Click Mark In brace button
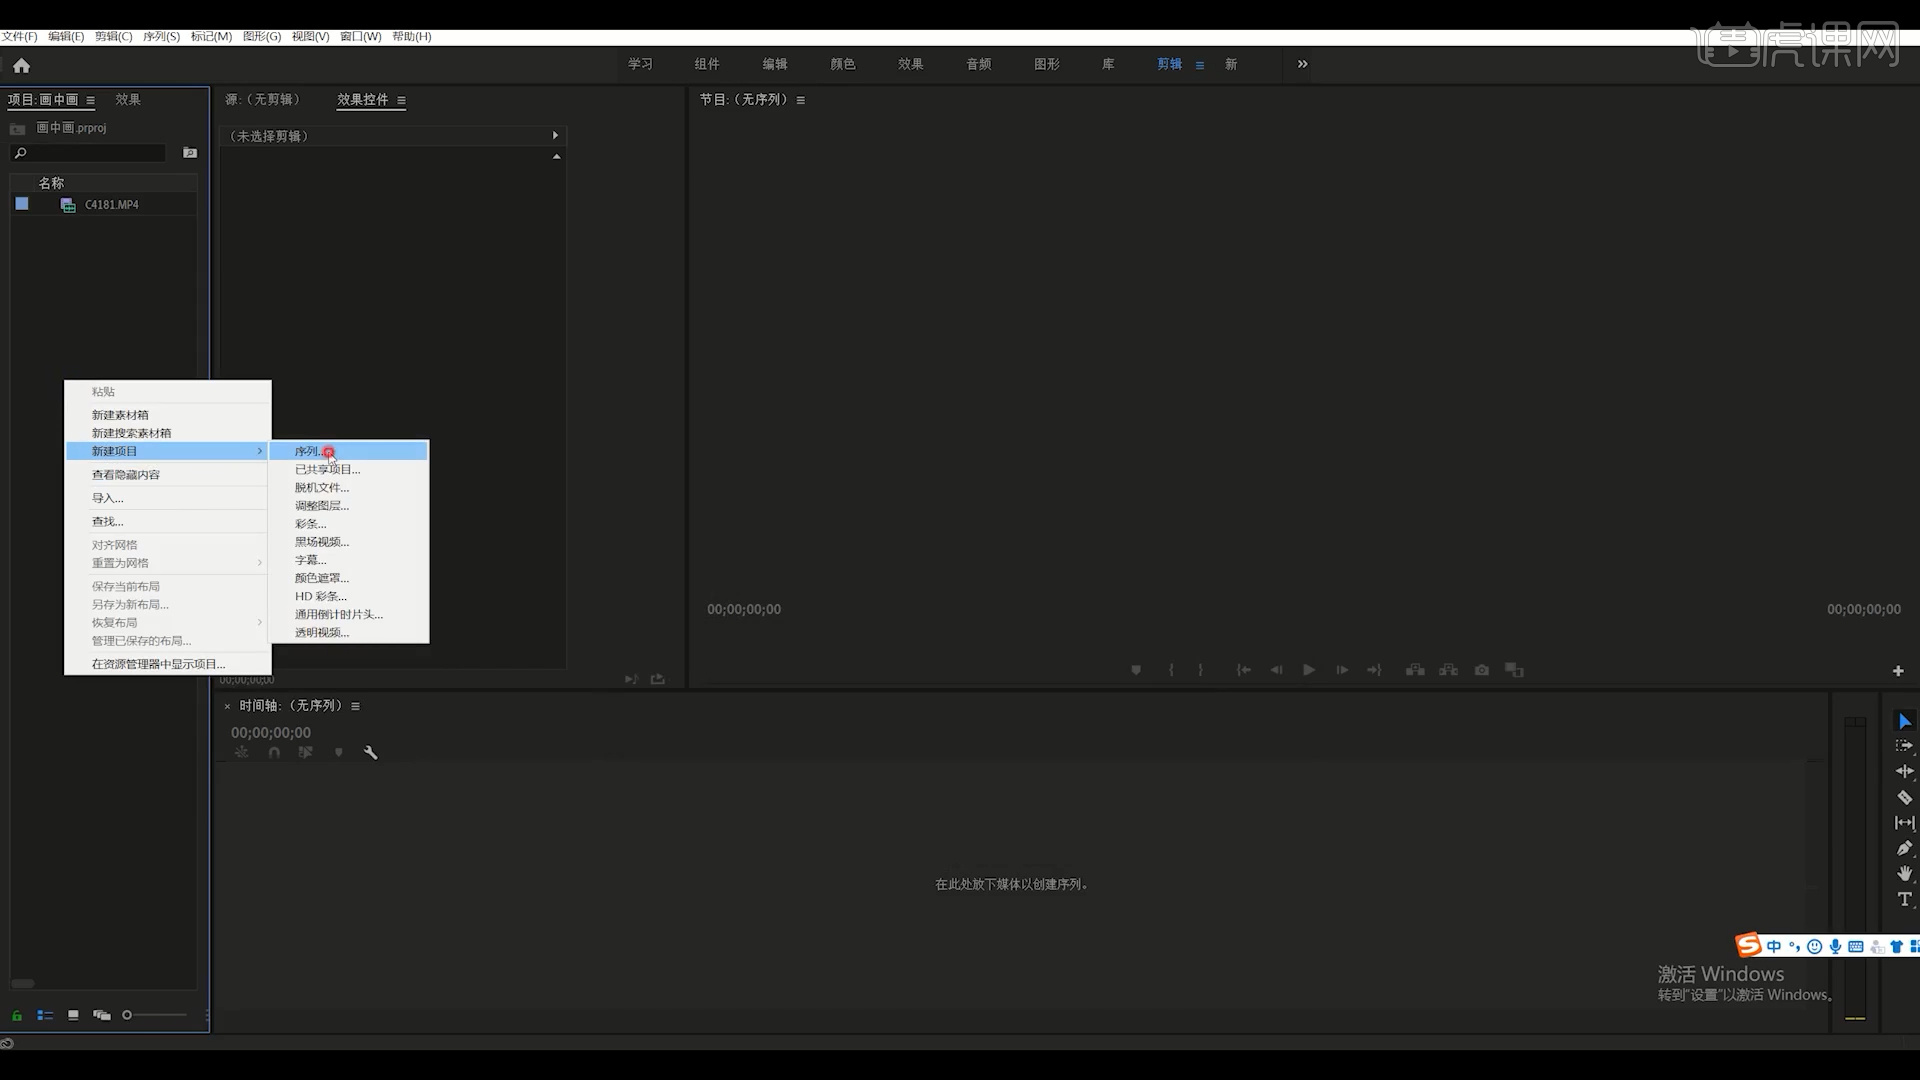Image resolution: width=1920 pixels, height=1080 pixels. coord(1171,670)
